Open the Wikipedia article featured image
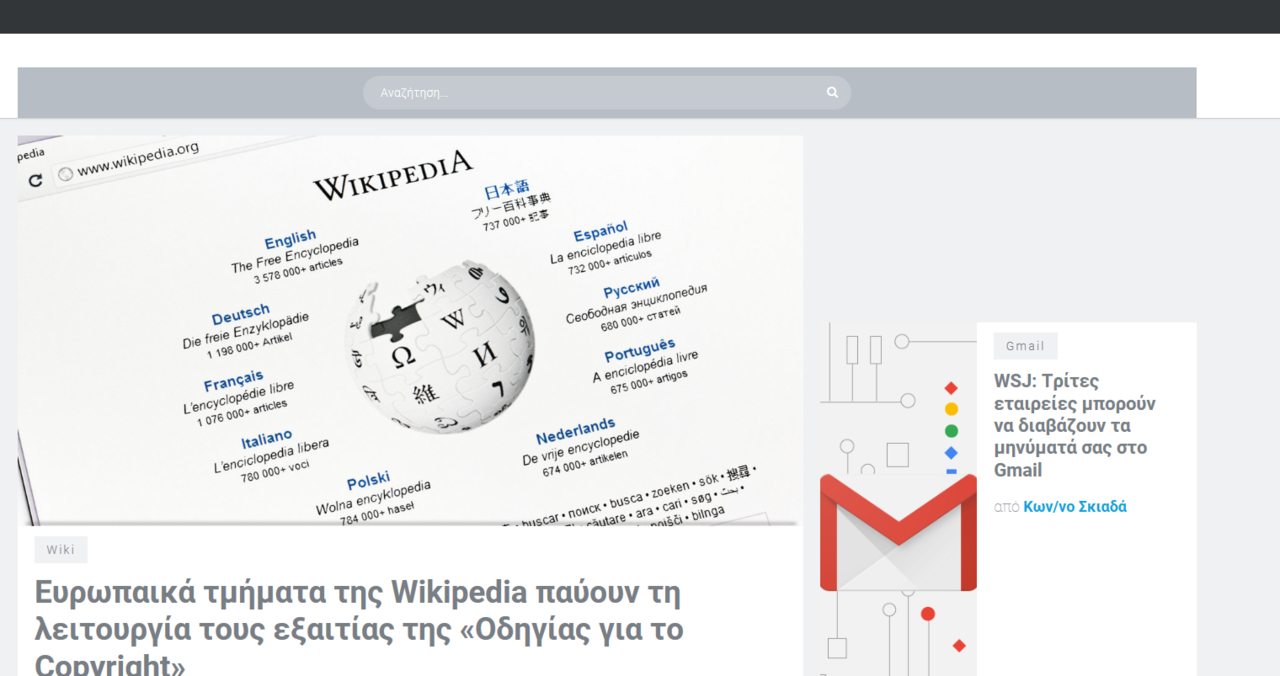Image resolution: width=1280 pixels, height=676 pixels. 410,331
